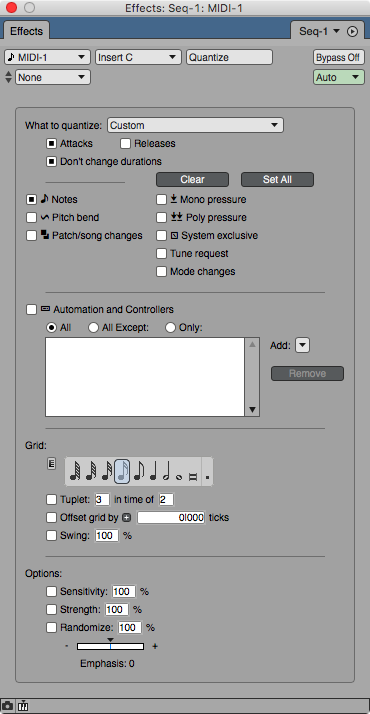Click the Emphasis slider
Viewport: 370px width, 714px height.
[110, 646]
